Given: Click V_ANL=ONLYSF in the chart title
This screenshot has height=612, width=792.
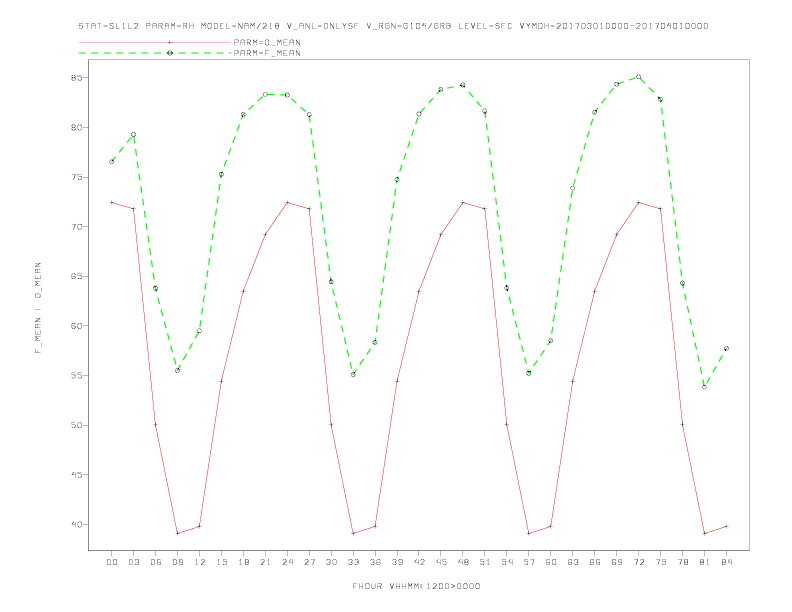Looking at the screenshot, I should click(x=322, y=26).
